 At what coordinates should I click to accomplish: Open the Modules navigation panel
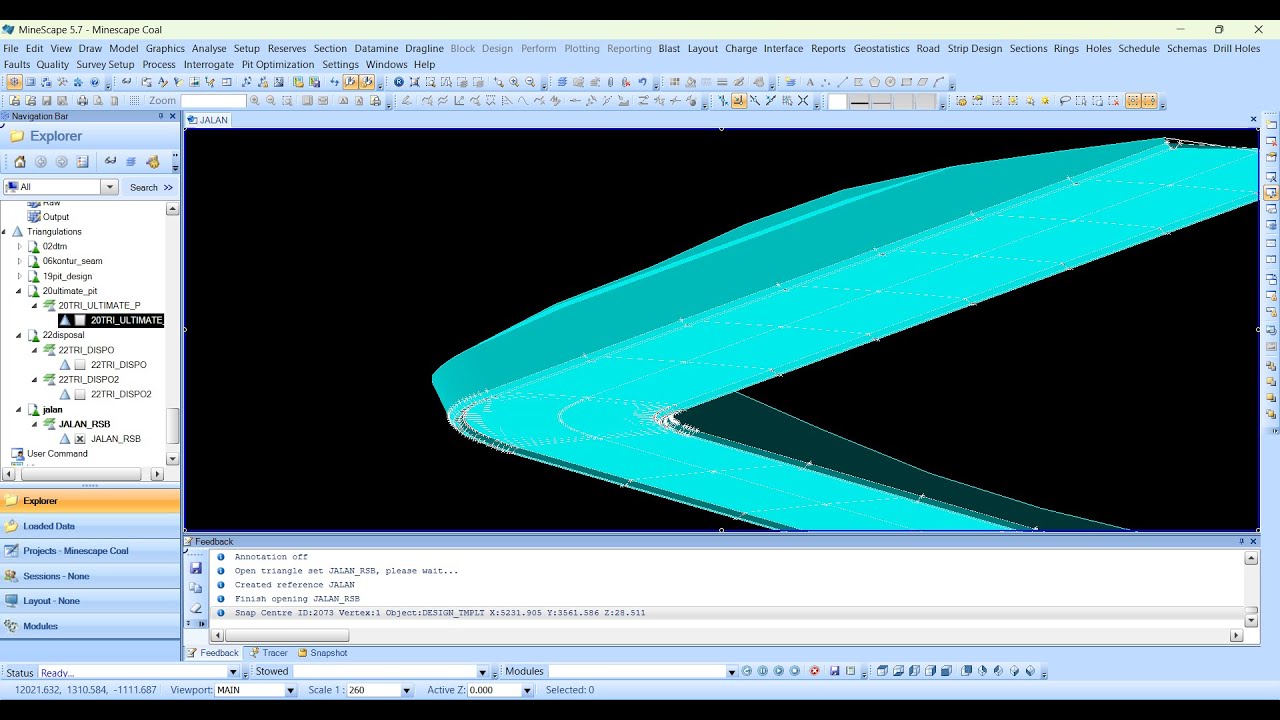point(90,626)
